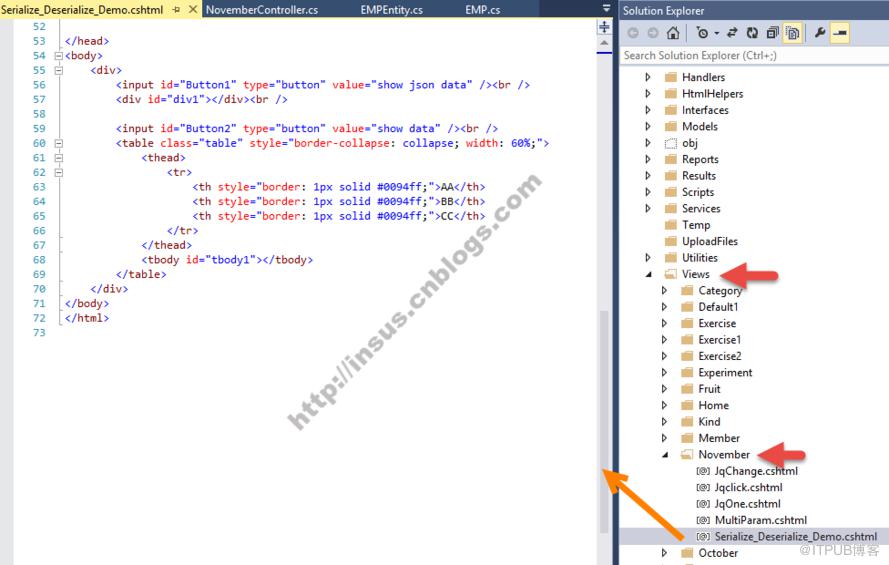This screenshot has width=889, height=565.
Task: Collapse All nodes in Solution Explorer
Action: pos(772,33)
